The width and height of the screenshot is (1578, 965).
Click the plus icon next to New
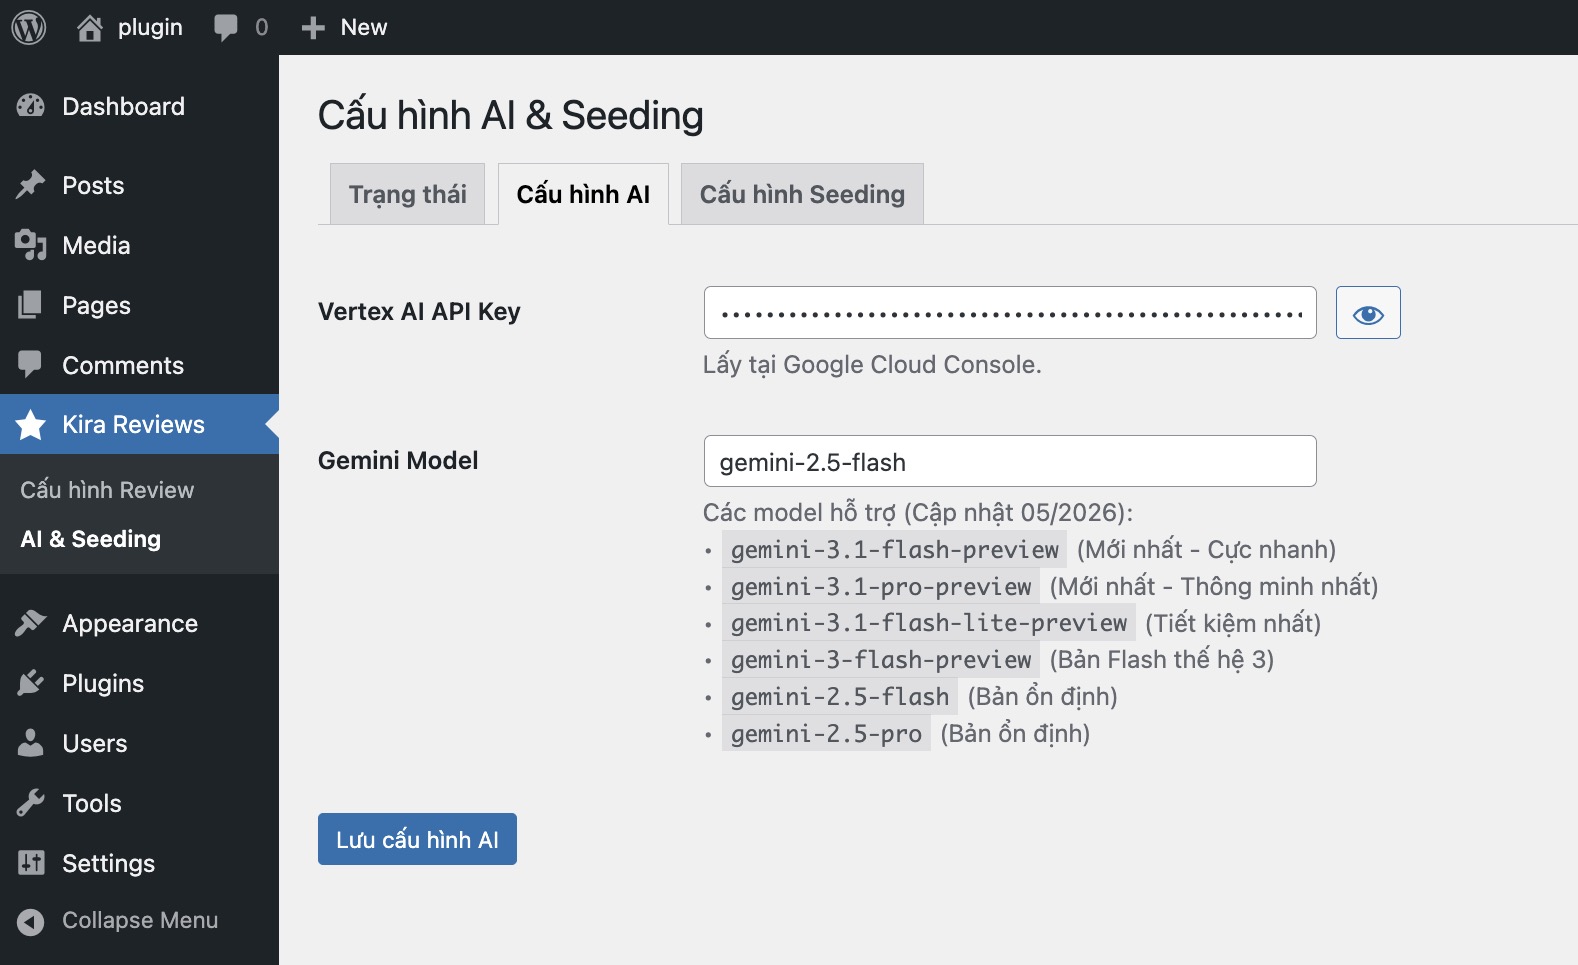click(313, 28)
